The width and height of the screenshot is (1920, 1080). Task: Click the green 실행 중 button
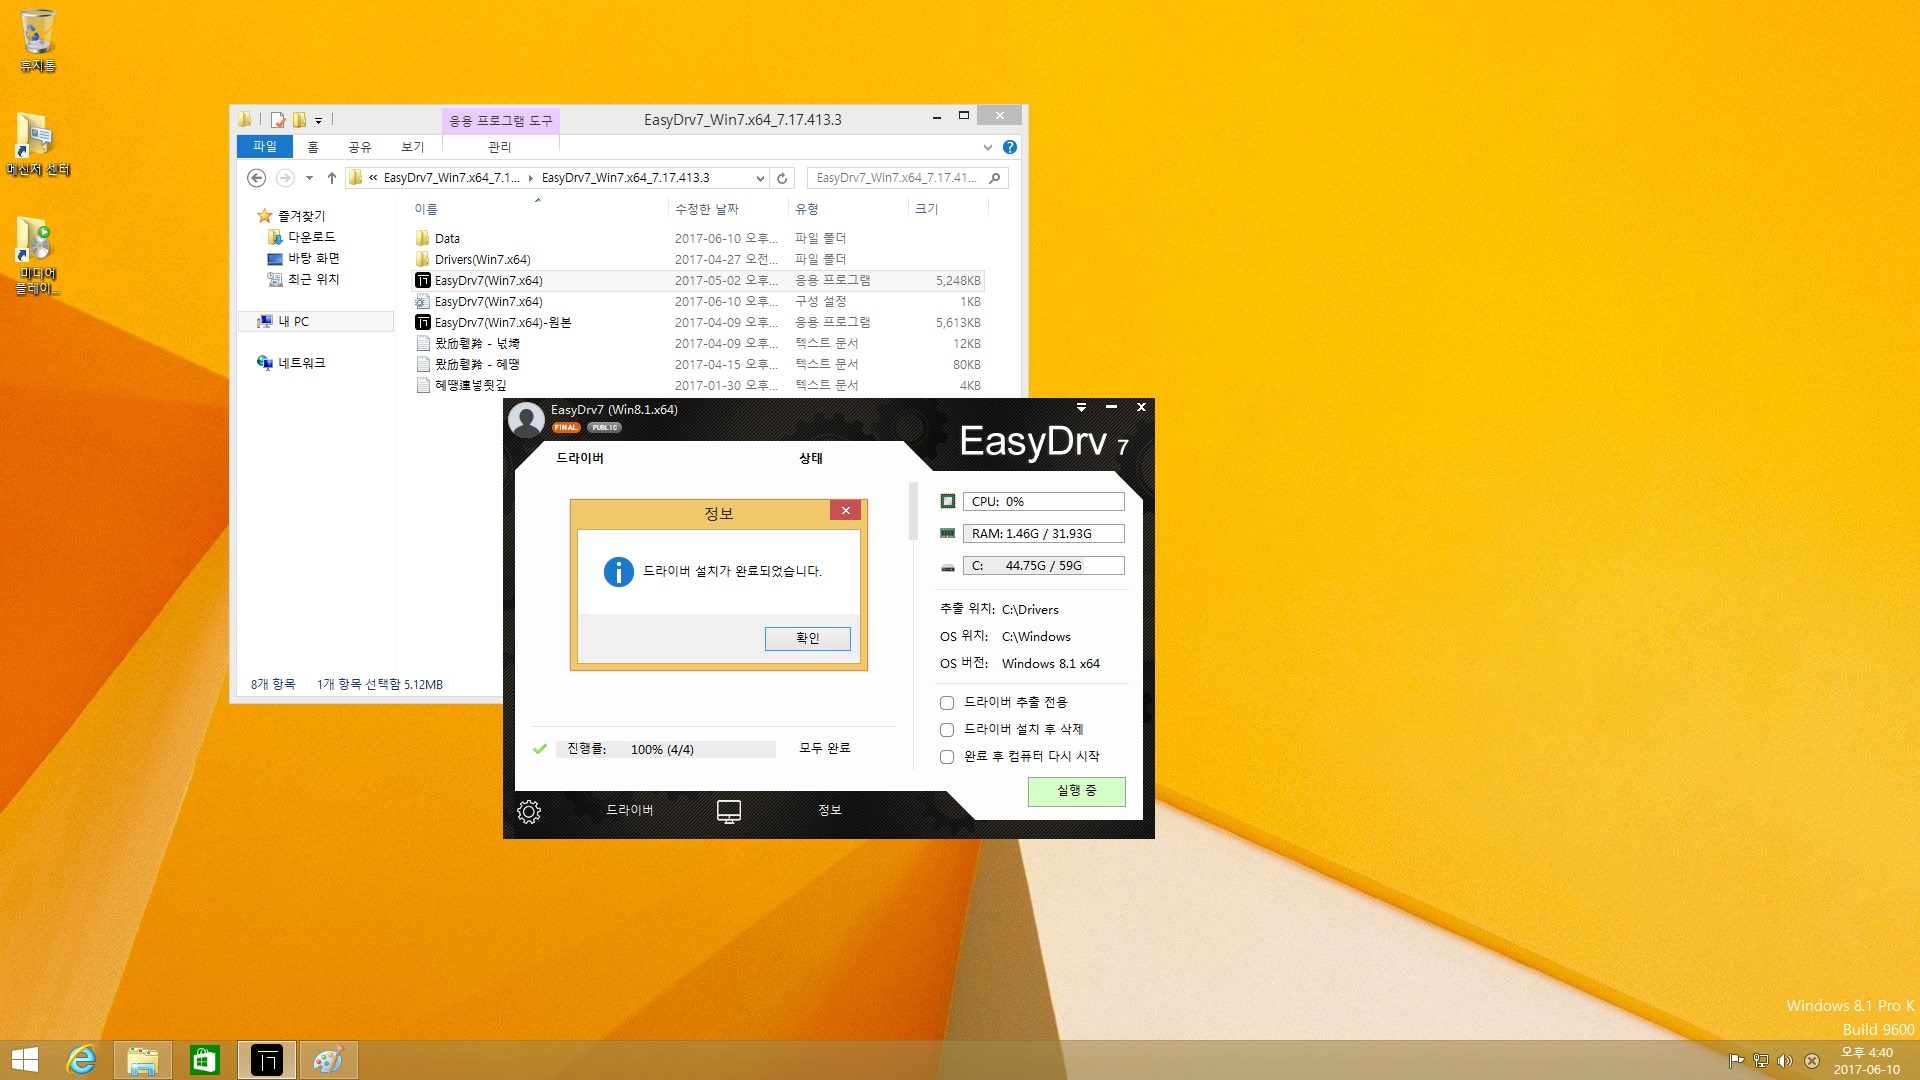coord(1077,791)
